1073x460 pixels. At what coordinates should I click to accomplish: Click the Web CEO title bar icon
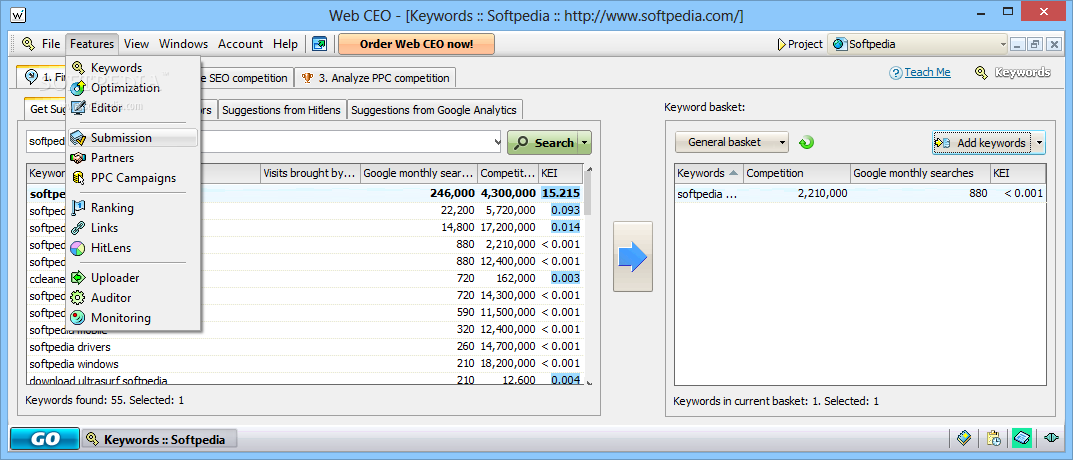coord(19,14)
